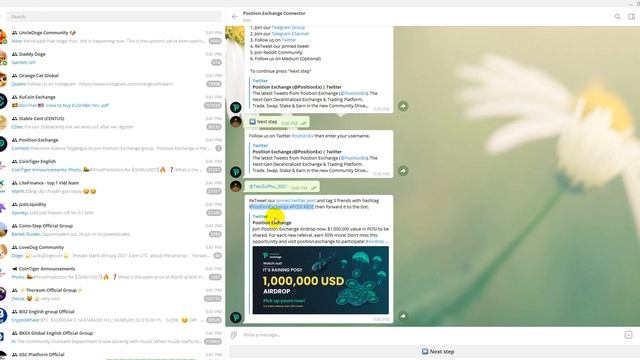Open the Daddy Doge chat
Image resolution: width=640 pixels, height=360 pixels.
pos(111,58)
